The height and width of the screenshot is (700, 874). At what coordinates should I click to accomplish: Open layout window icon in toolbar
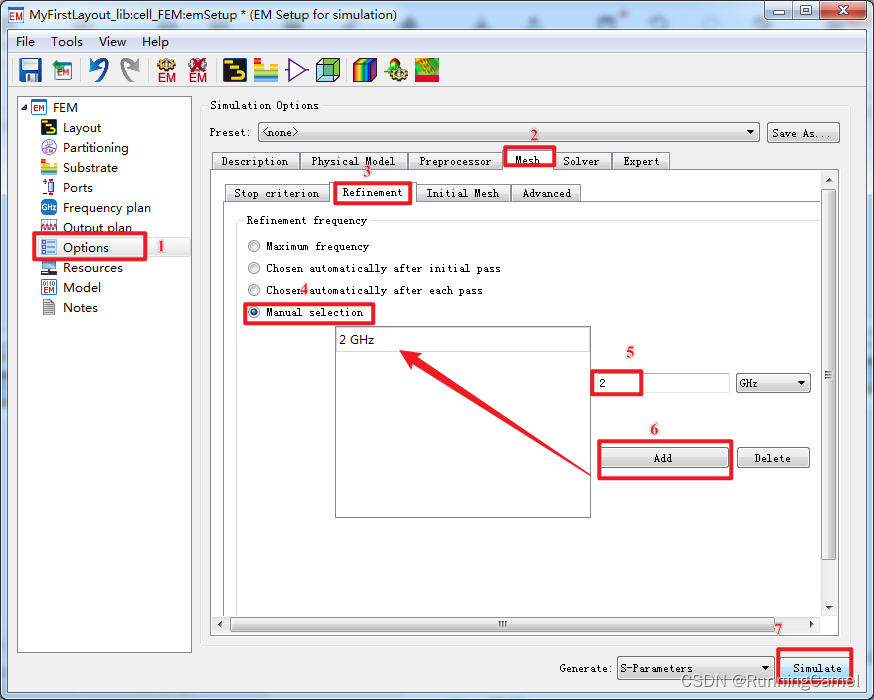pos(235,70)
